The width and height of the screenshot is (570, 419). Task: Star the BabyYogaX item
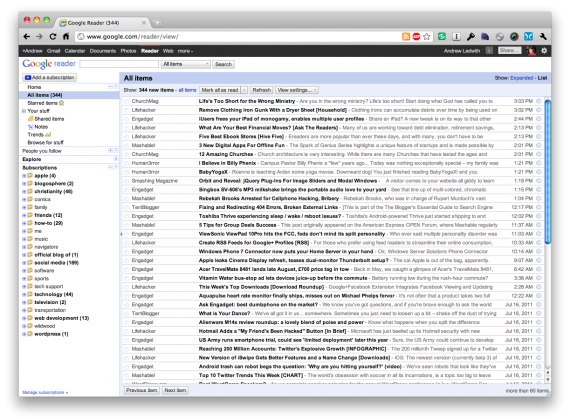pyautogui.click(x=127, y=172)
